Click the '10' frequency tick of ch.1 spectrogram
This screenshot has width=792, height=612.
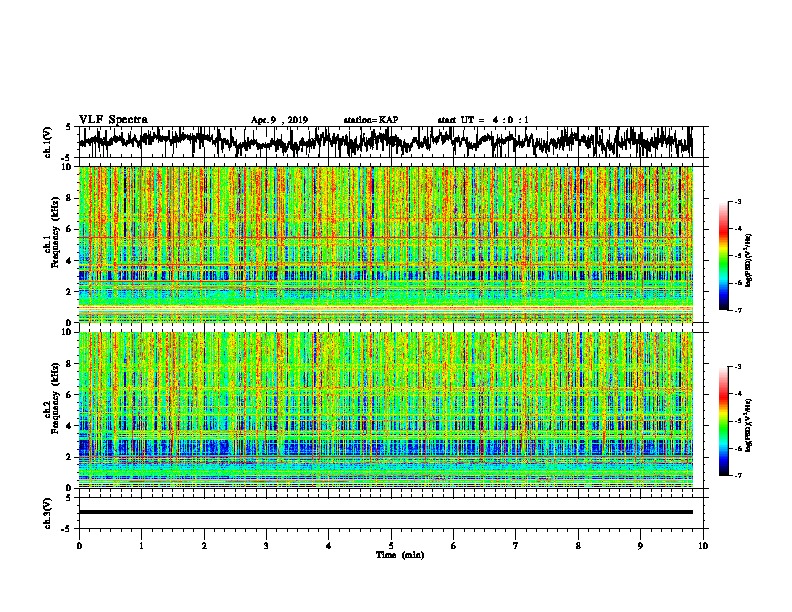point(67,167)
